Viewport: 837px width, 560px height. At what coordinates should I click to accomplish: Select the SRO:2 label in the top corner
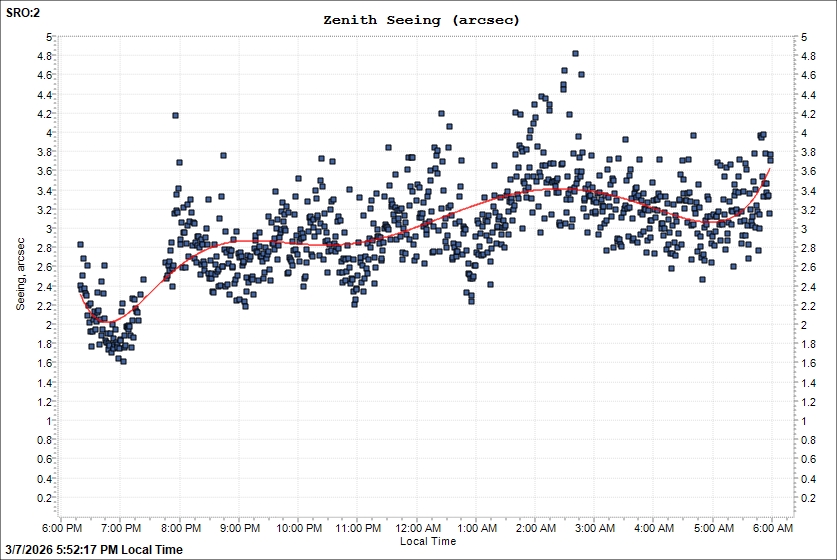[24, 15]
